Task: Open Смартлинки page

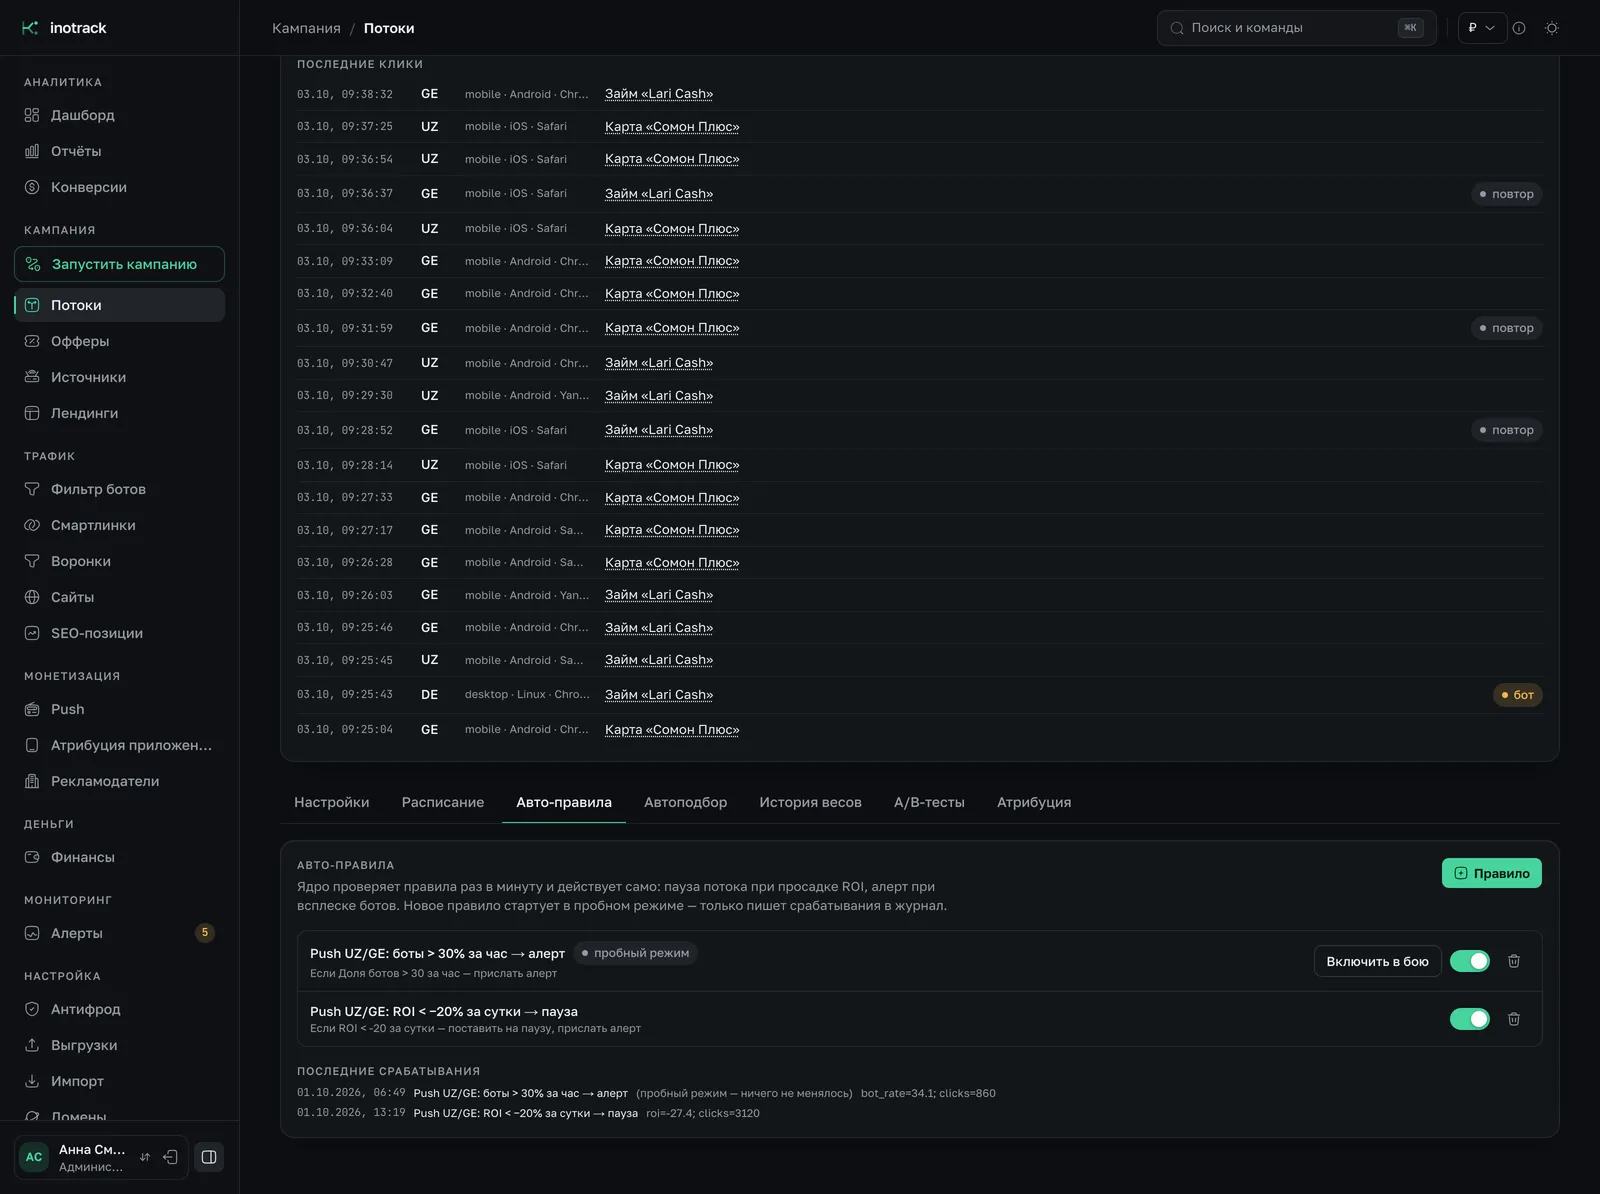Action: click(119, 525)
